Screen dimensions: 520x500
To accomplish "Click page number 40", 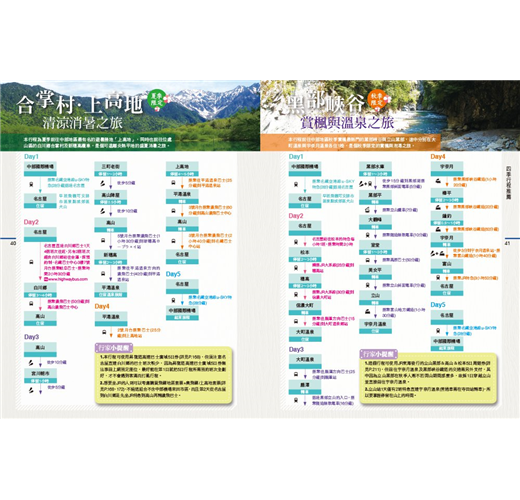I will point(13,243).
